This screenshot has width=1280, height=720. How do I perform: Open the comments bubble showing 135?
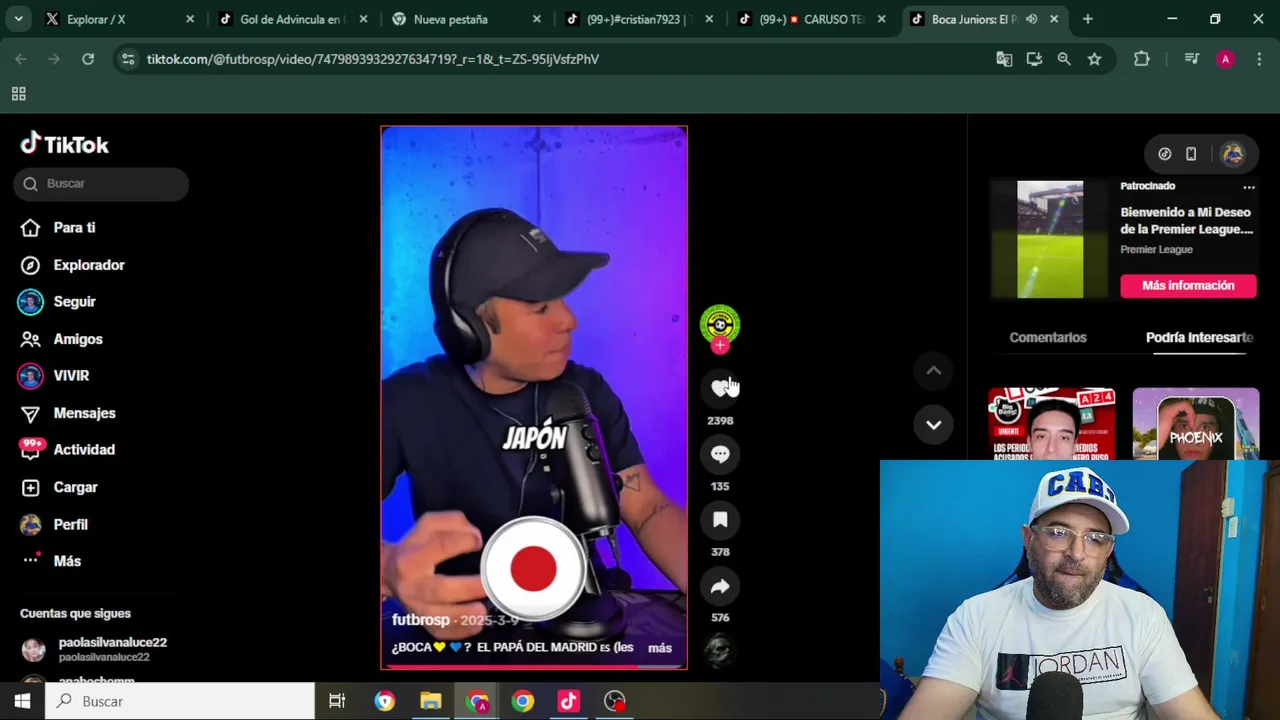point(720,454)
